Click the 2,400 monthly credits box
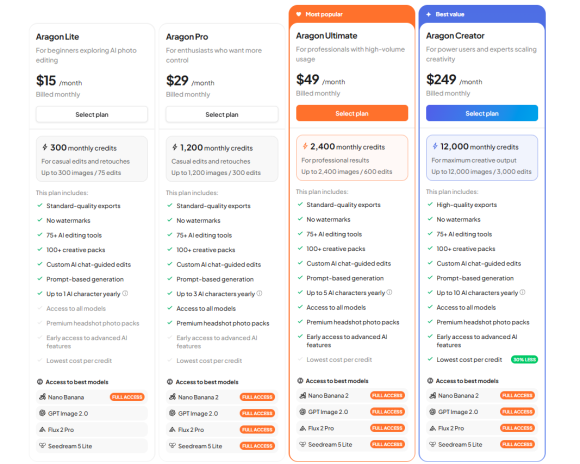This screenshot has width=580, height=464. click(x=352, y=158)
